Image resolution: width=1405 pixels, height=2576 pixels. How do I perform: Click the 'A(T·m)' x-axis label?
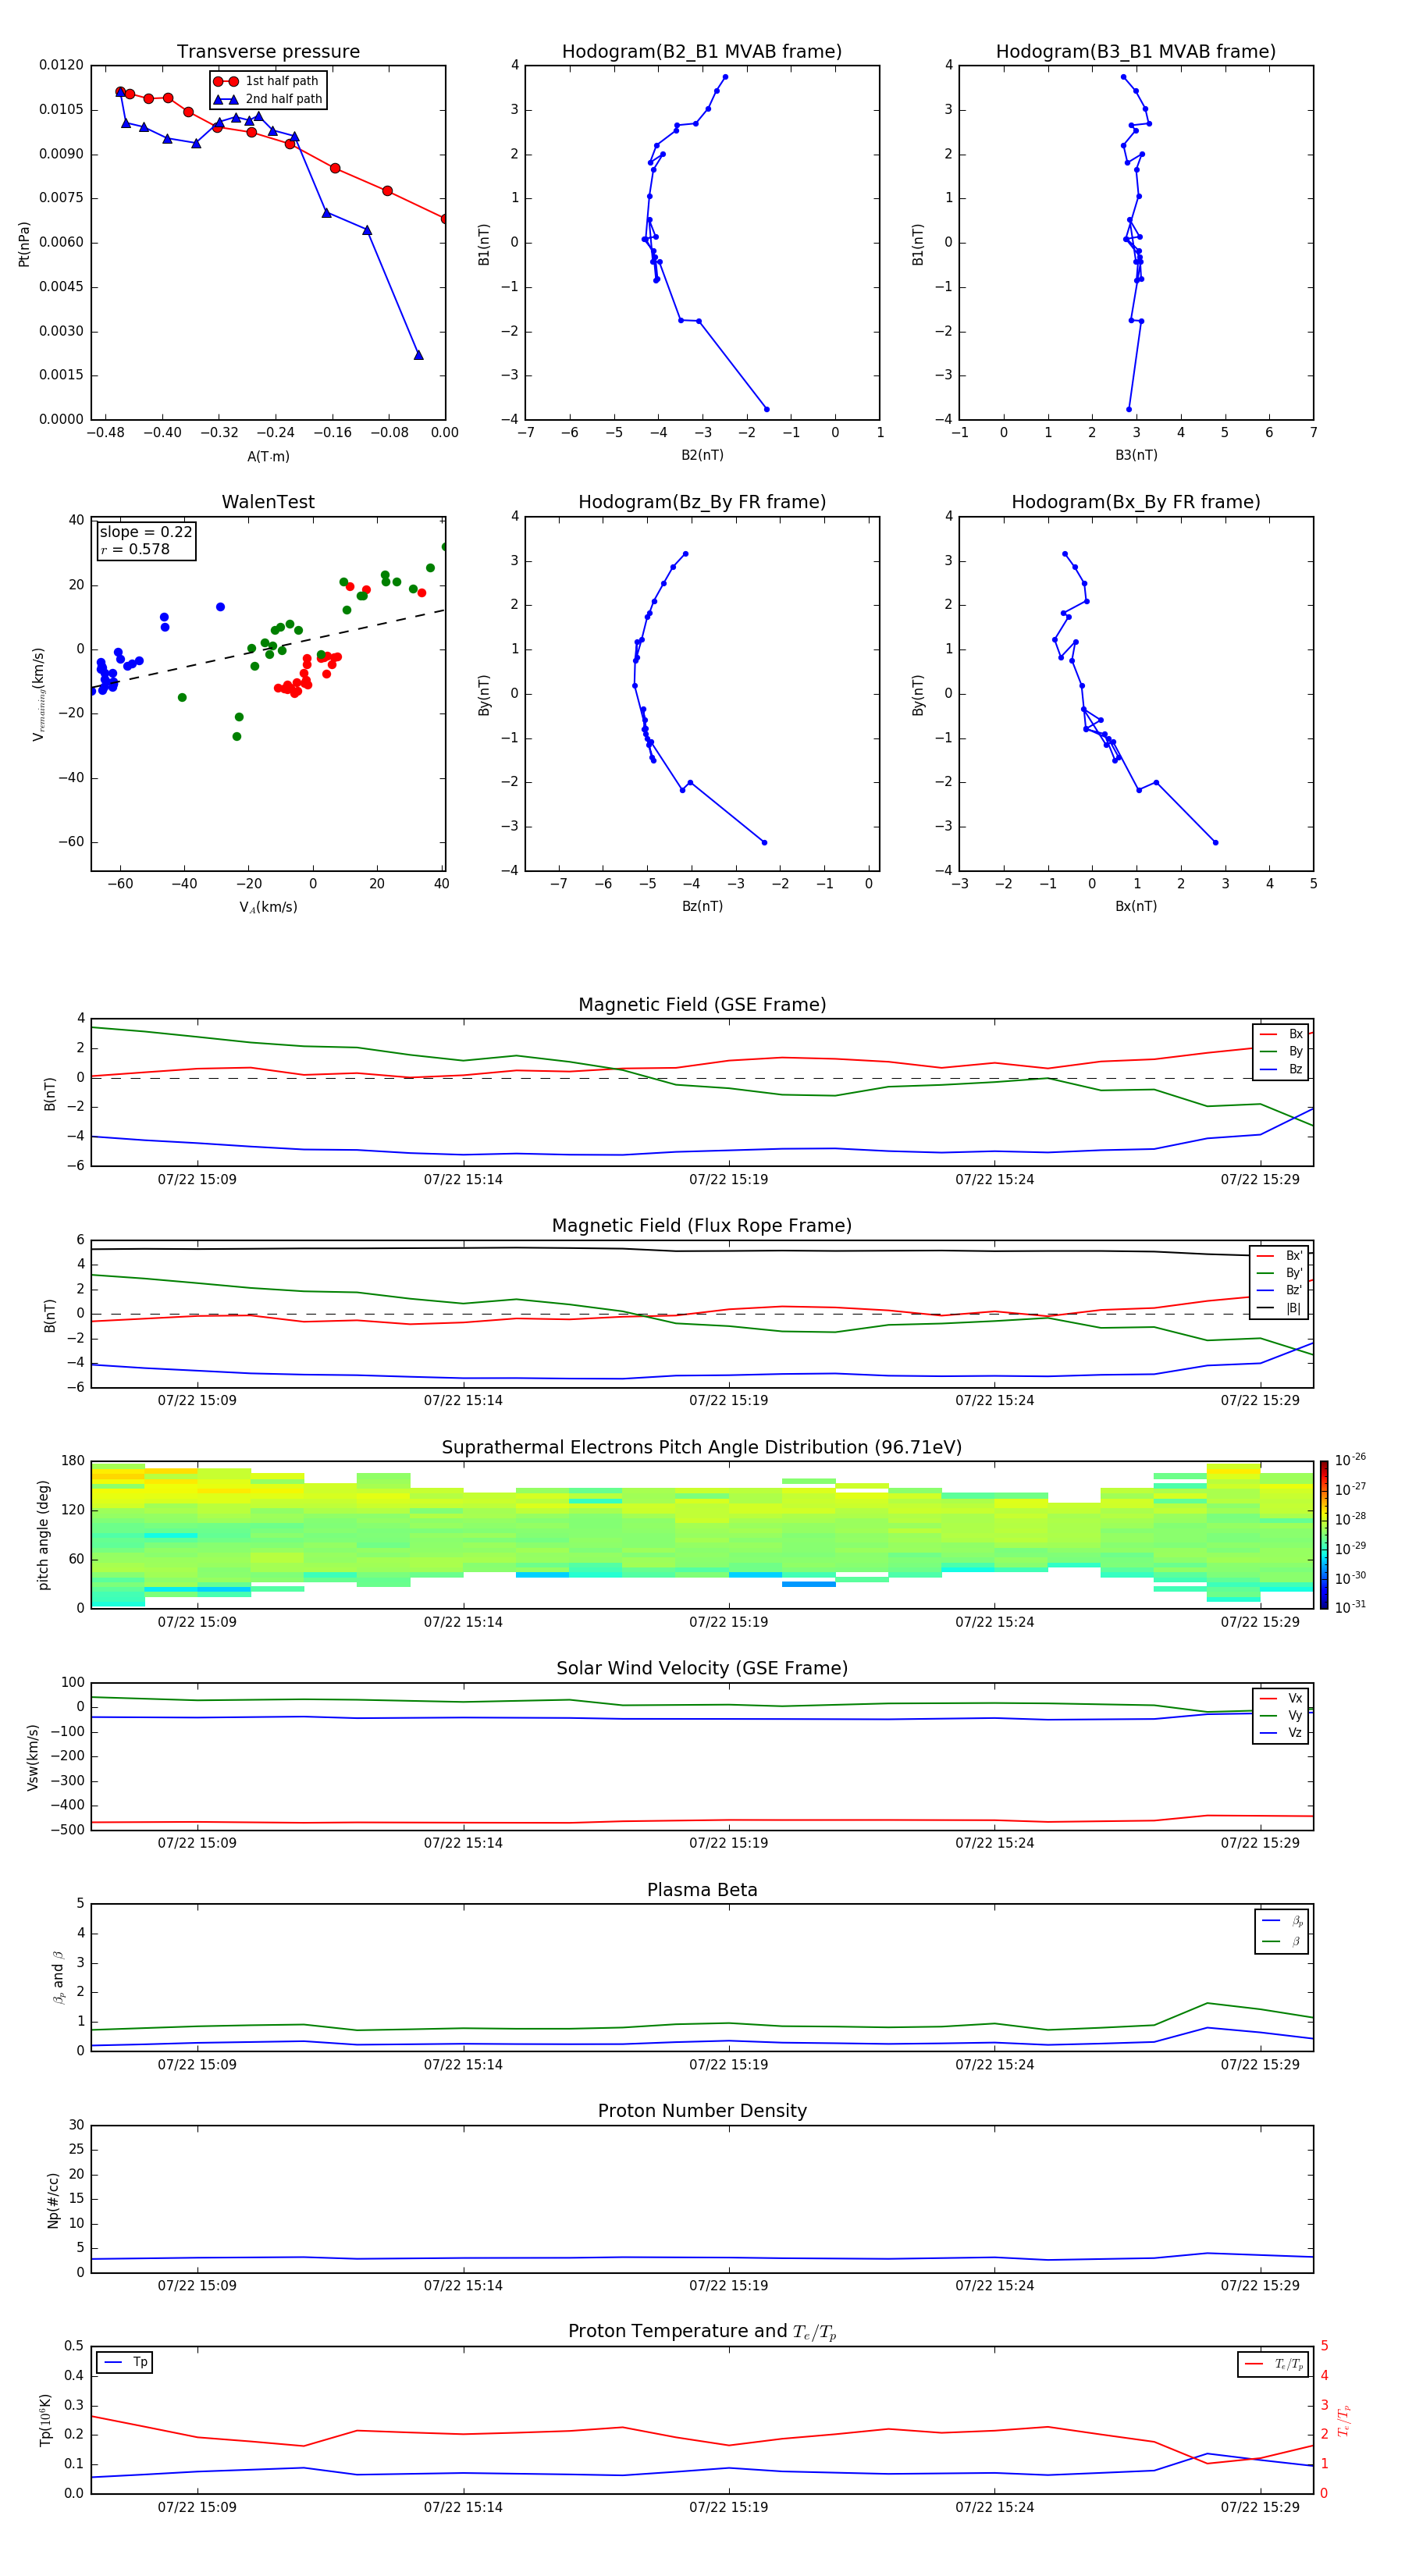(x=268, y=457)
